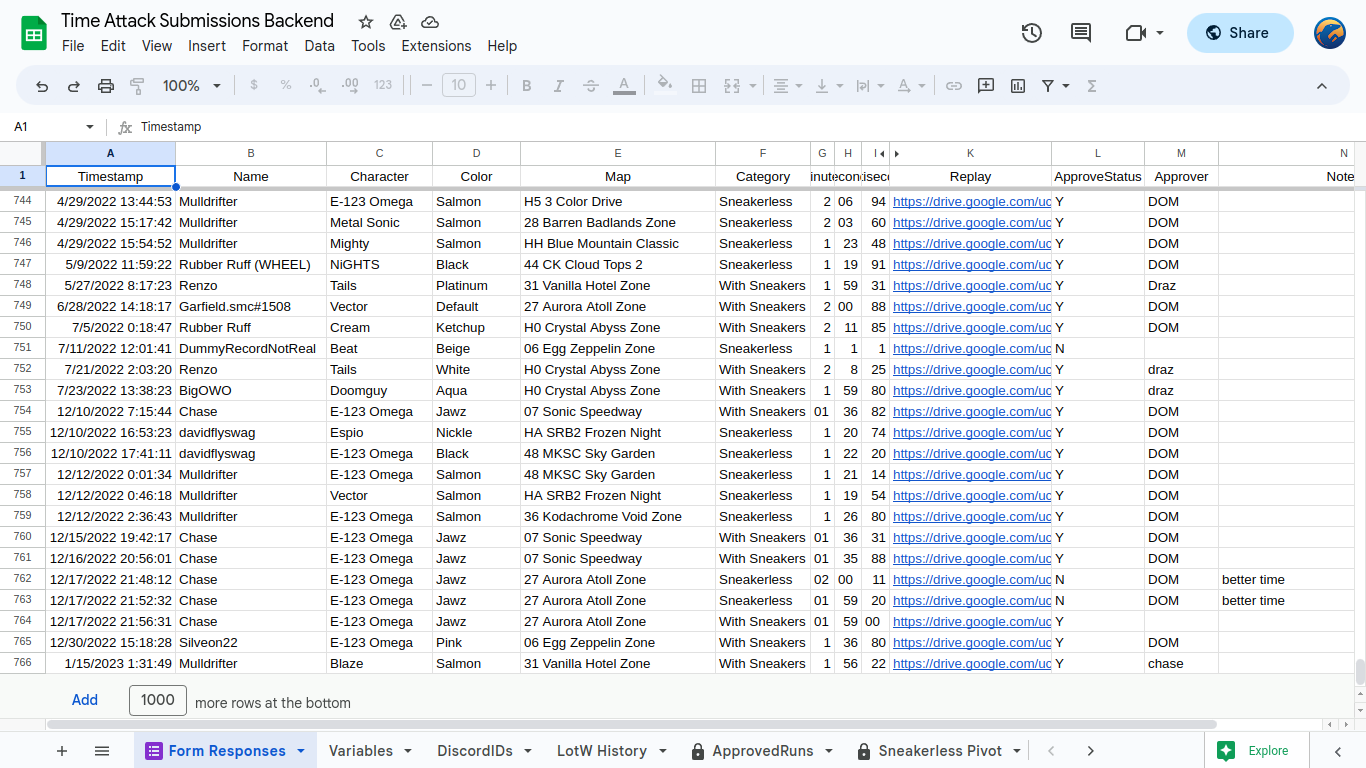This screenshot has height=768, width=1366.
Task: Click the insert link icon
Action: (x=954, y=86)
